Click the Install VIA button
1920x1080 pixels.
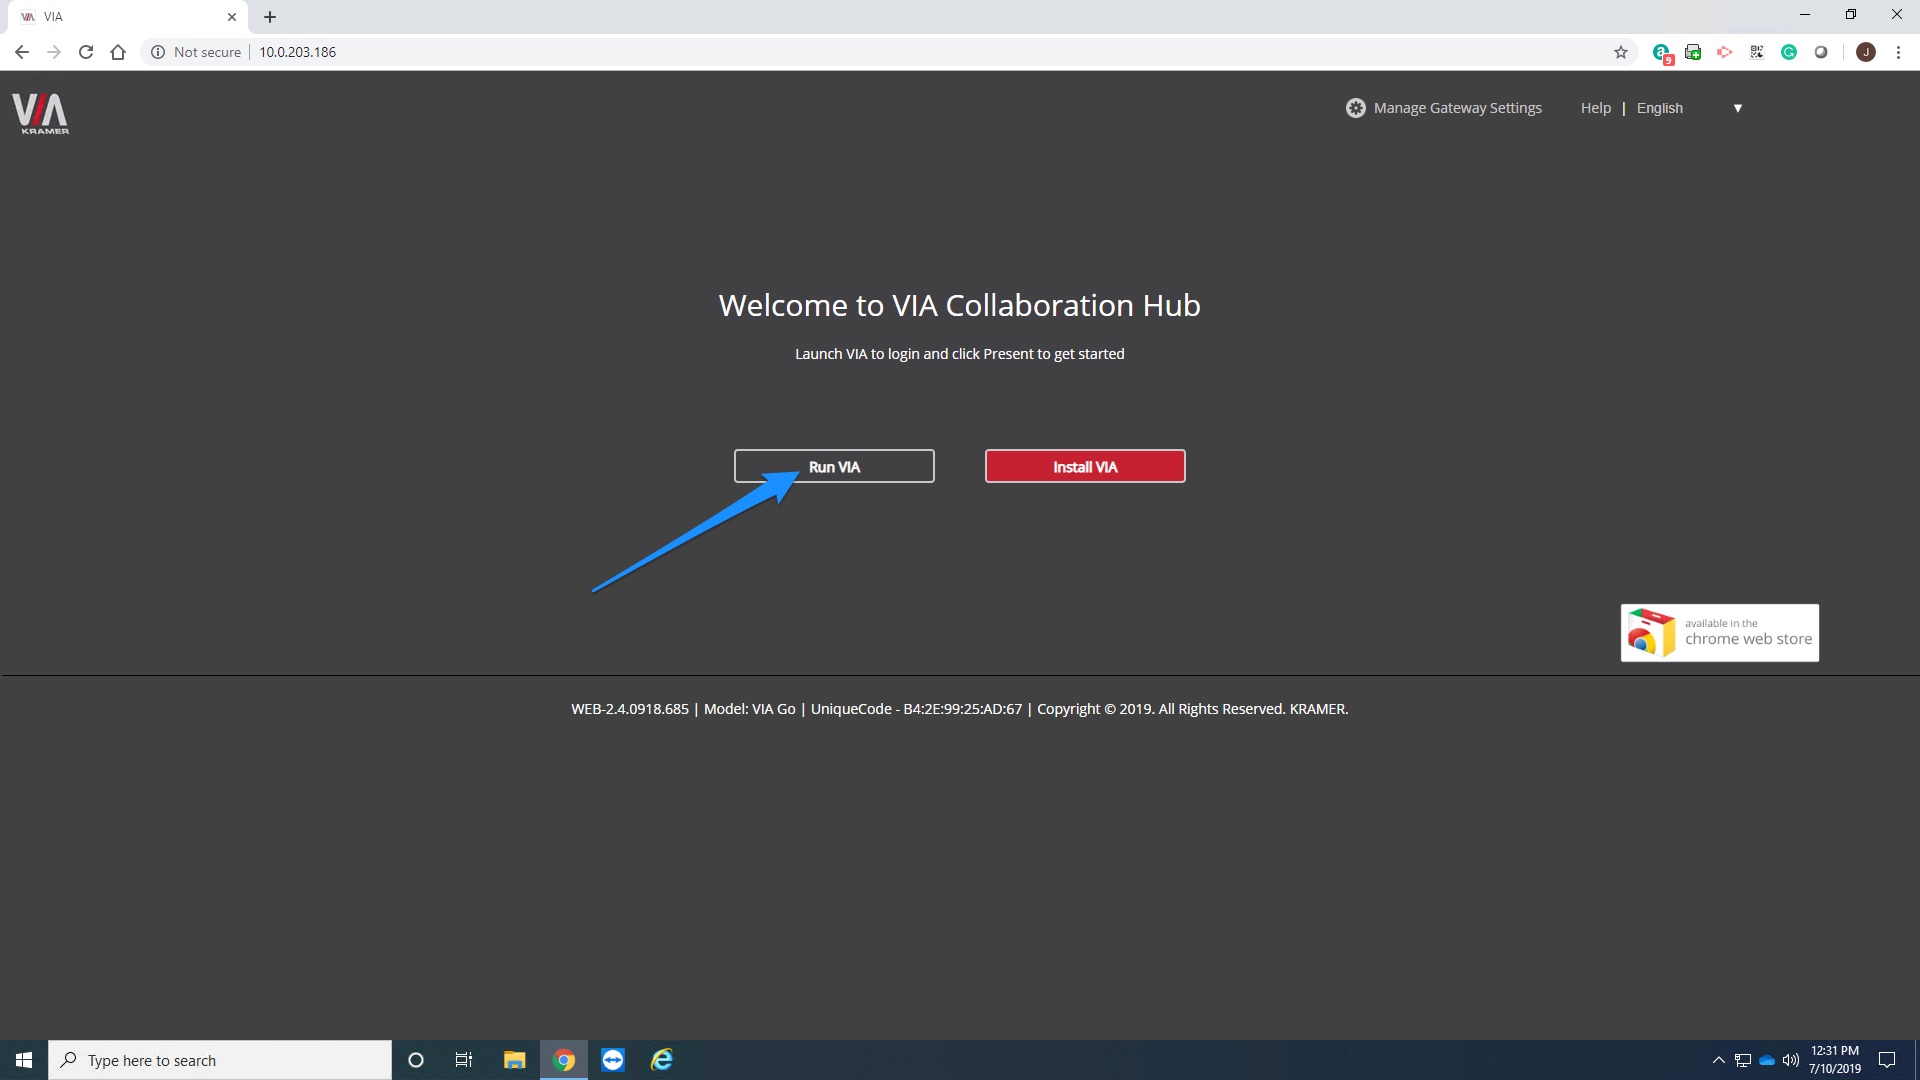pyautogui.click(x=1085, y=466)
